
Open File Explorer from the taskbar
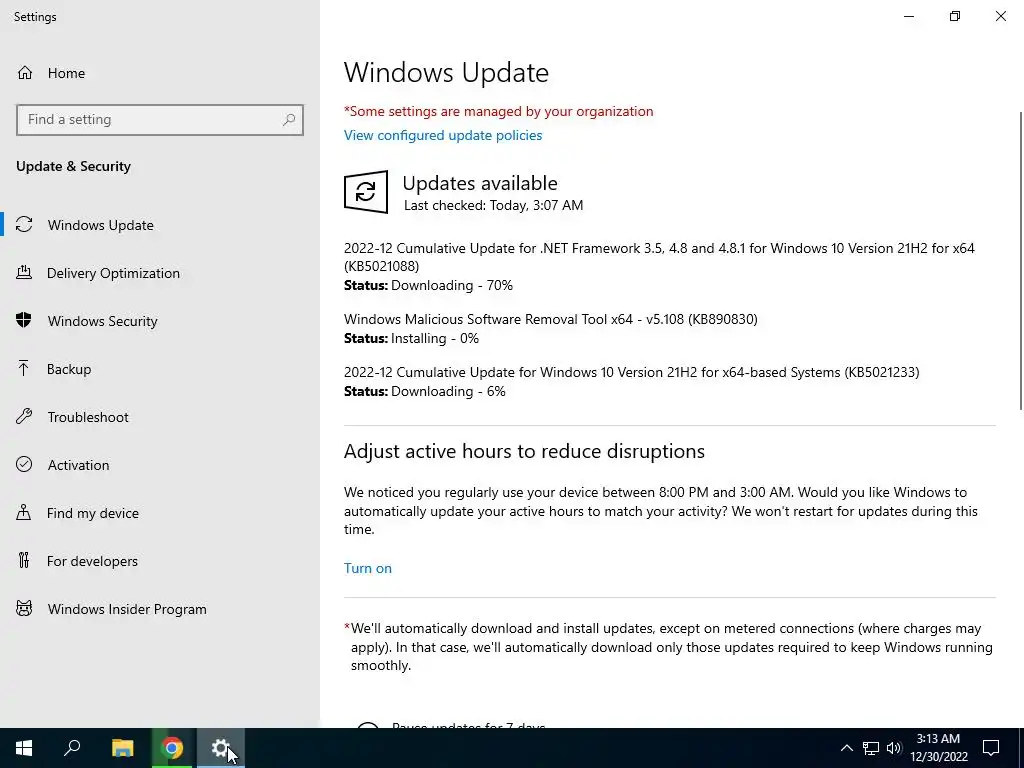122,748
